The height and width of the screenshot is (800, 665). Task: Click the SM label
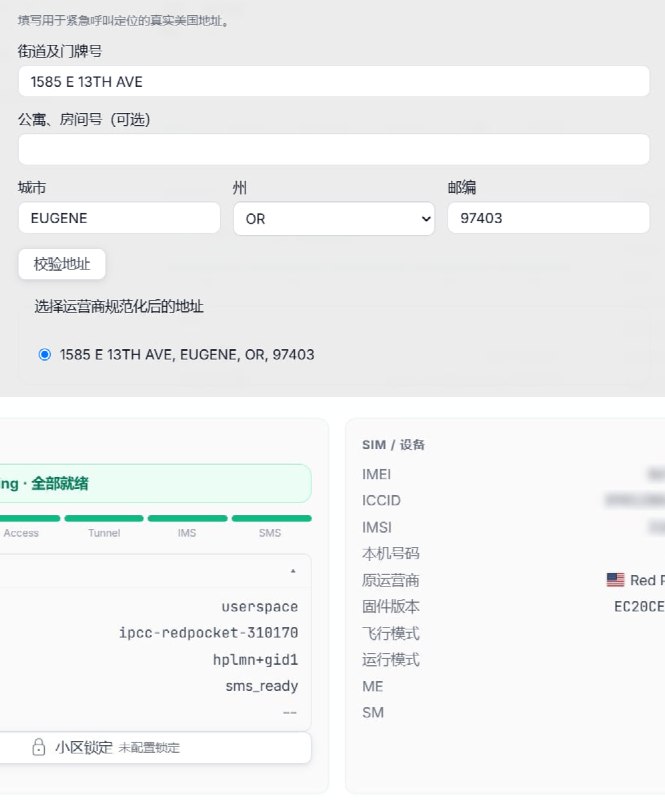373,713
